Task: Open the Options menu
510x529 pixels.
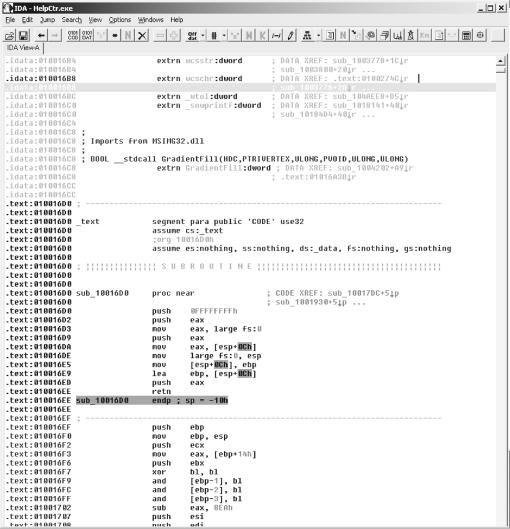Action: tap(120, 20)
